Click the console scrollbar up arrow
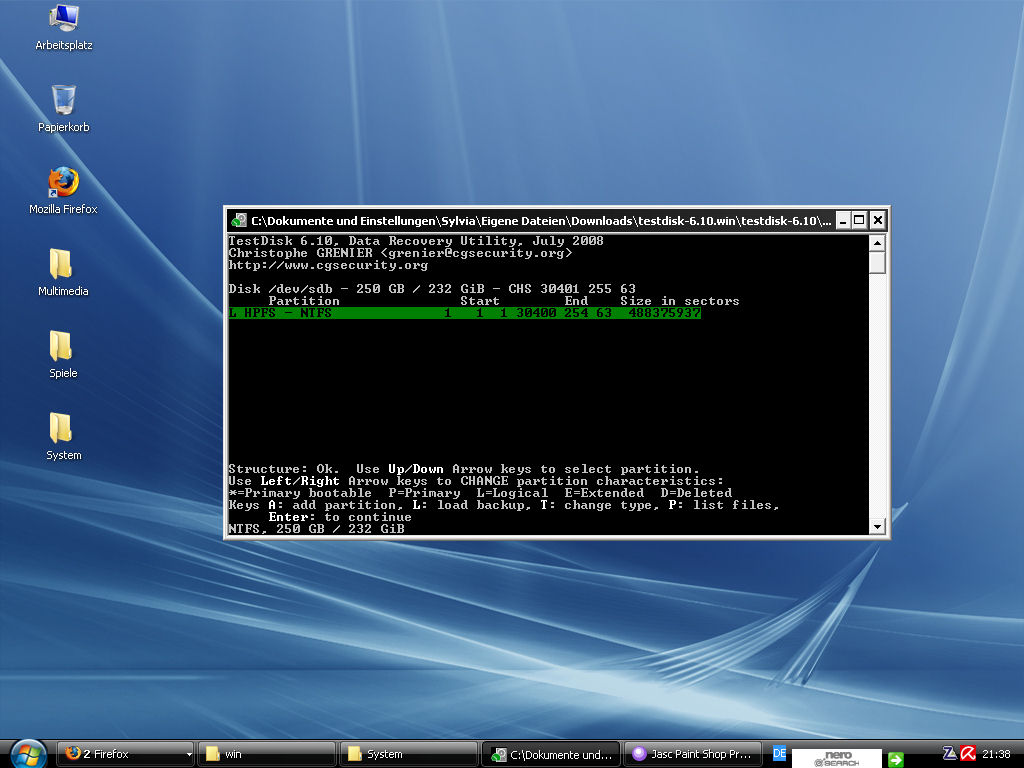 877,244
